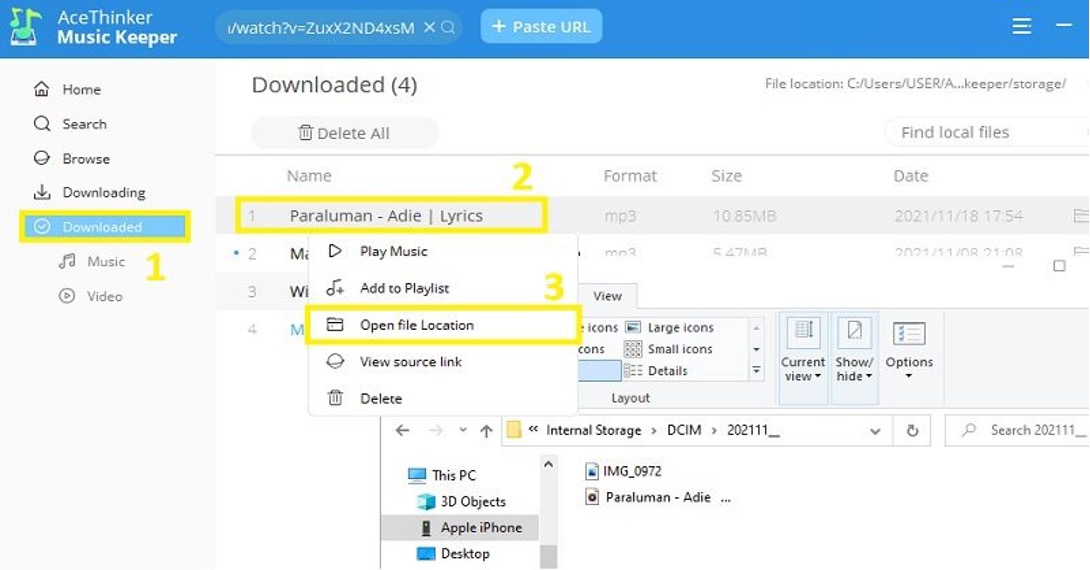Open the Browse section
This screenshot has height=570, width=1090.
pyautogui.click(x=72, y=158)
